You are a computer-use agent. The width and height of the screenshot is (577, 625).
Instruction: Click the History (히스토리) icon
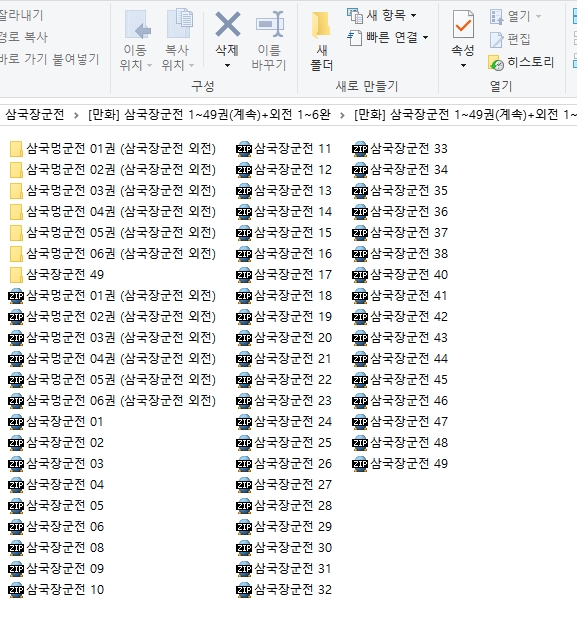point(496,63)
